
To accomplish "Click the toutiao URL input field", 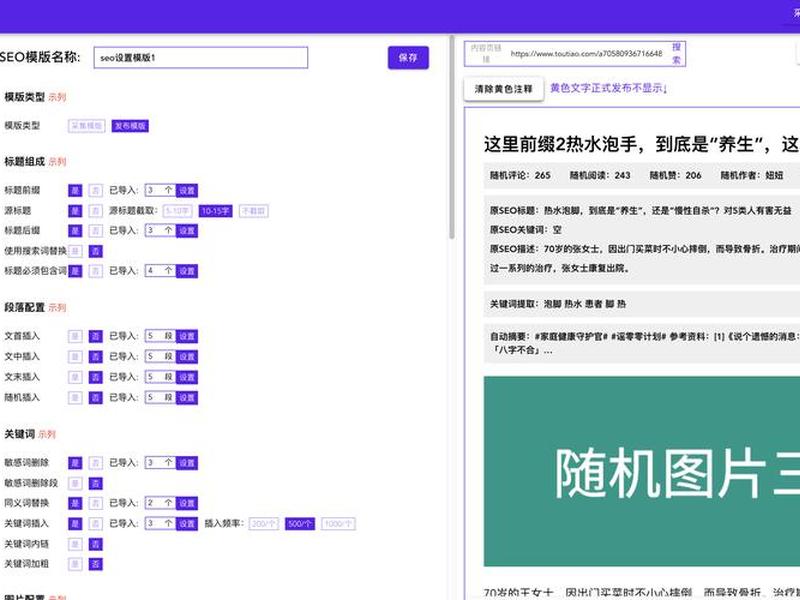I will [x=587, y=54].
